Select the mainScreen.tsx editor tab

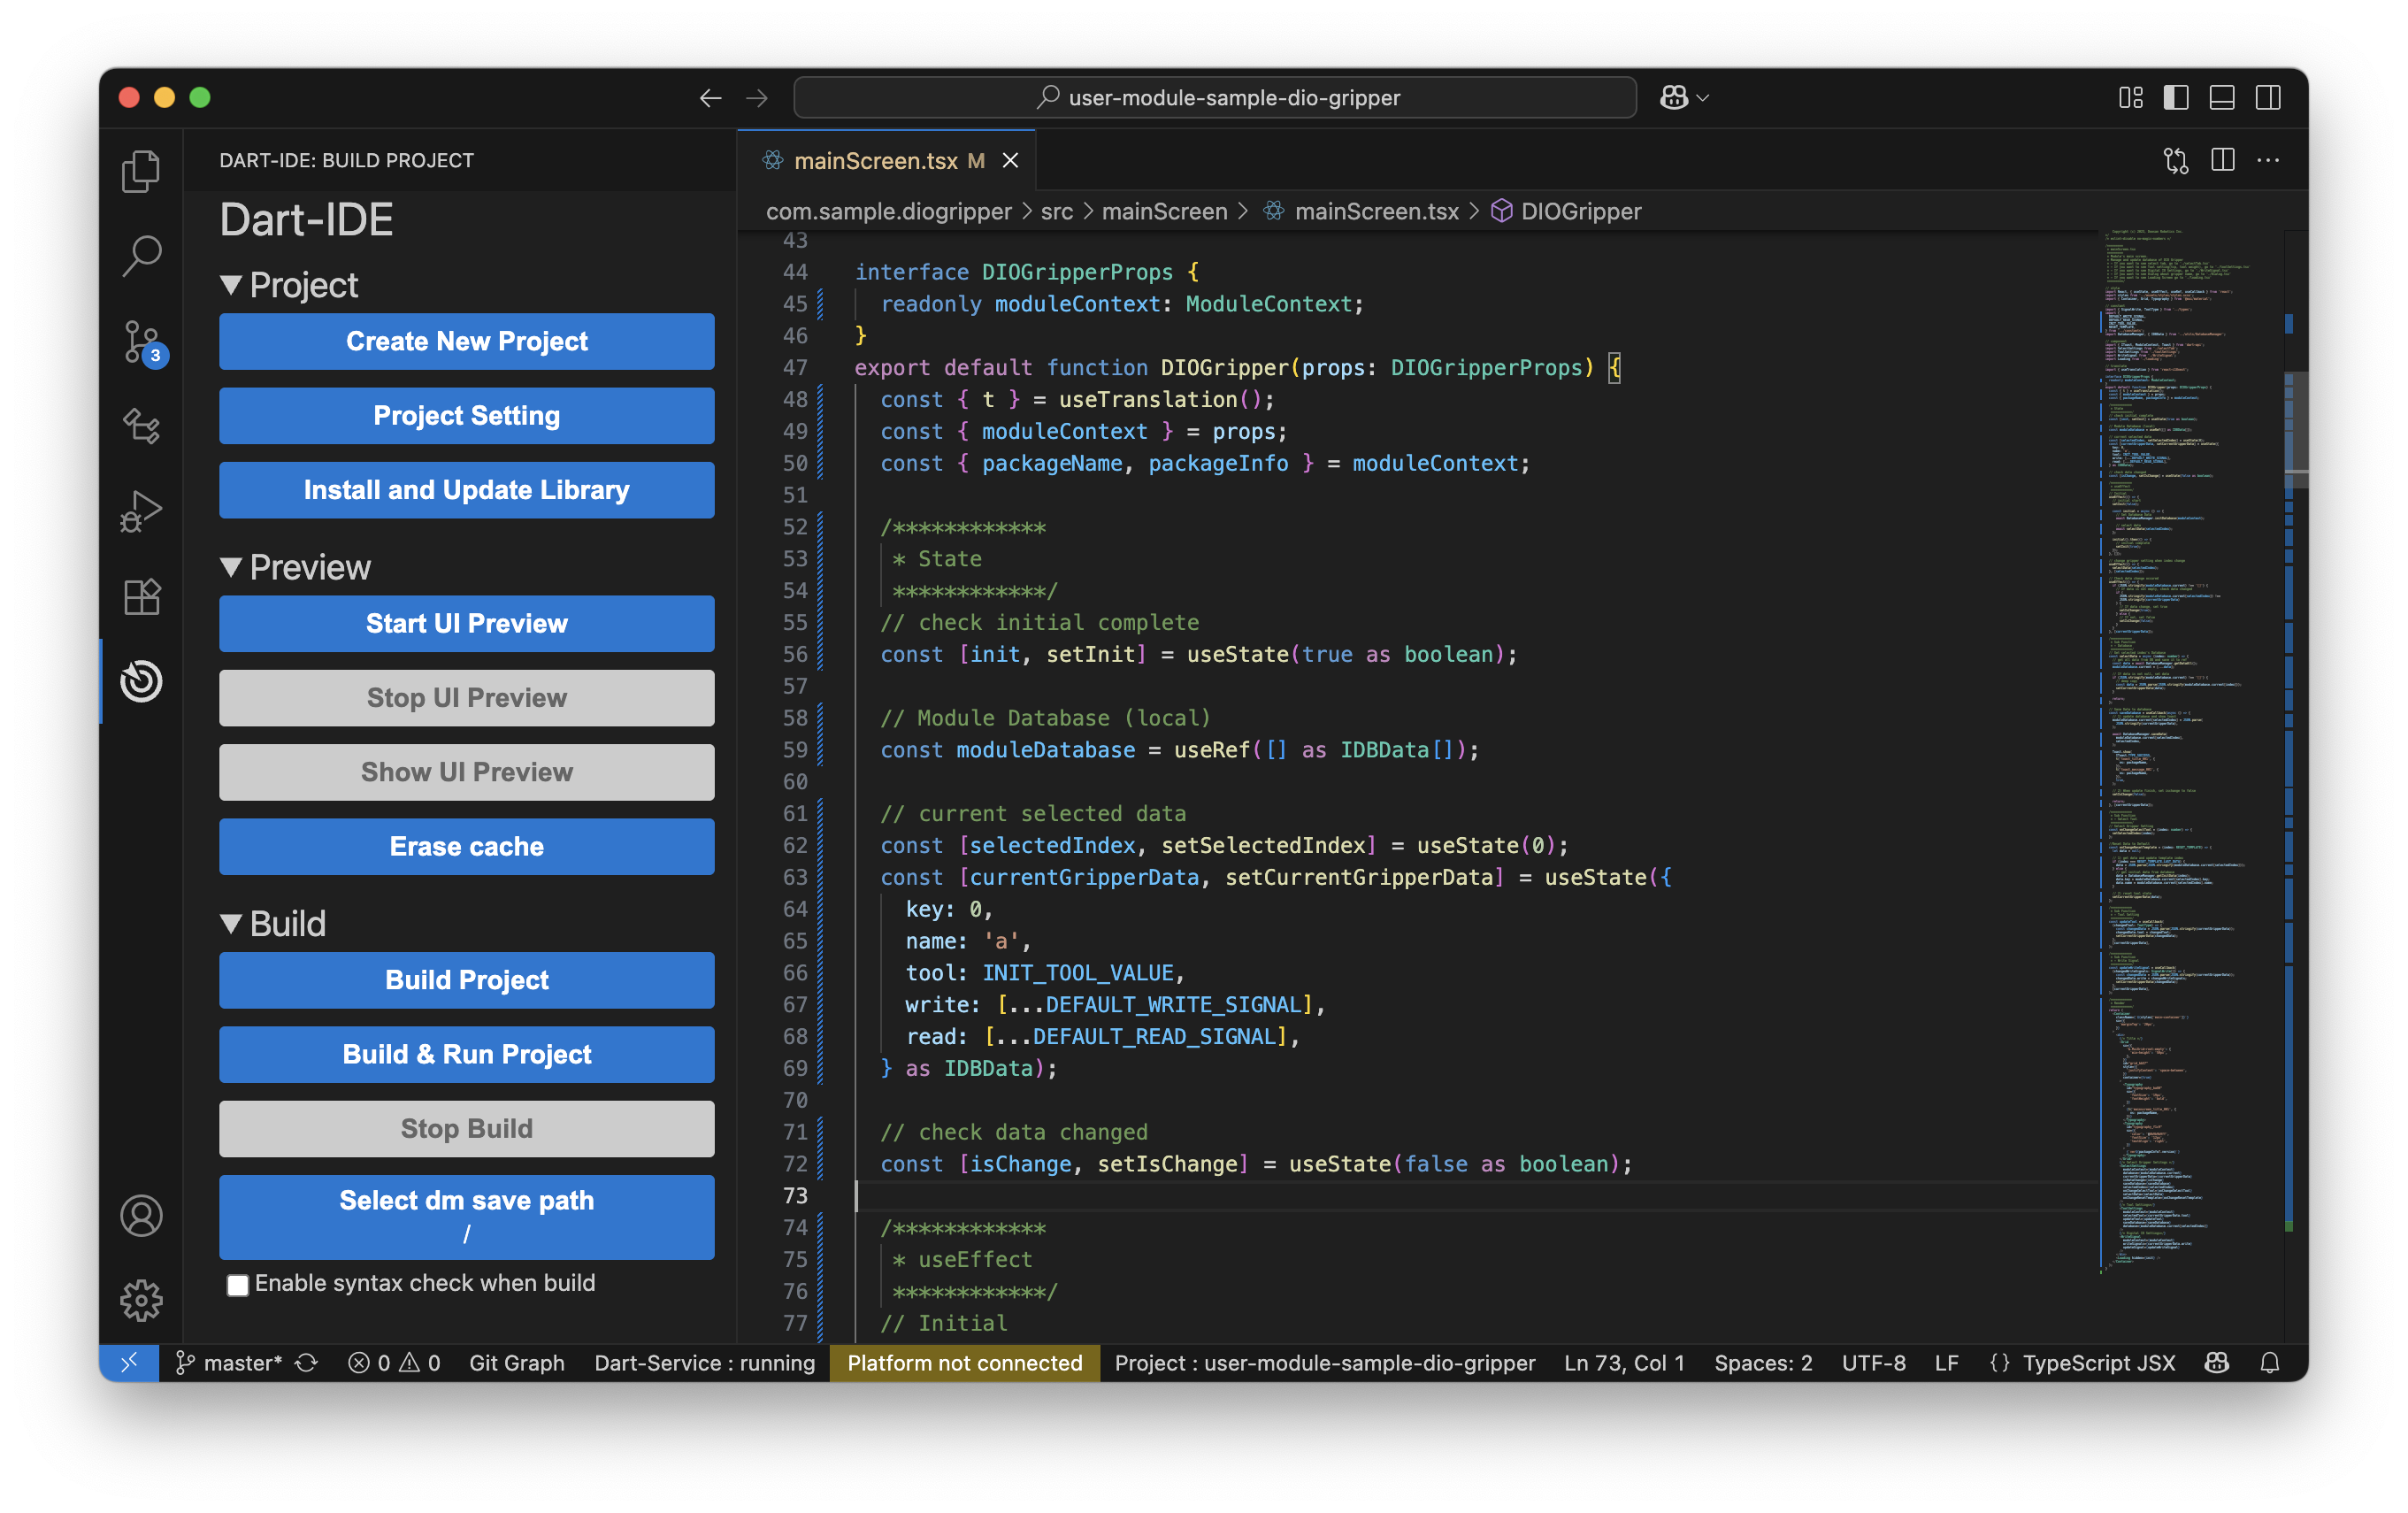[x=875, y=160]
